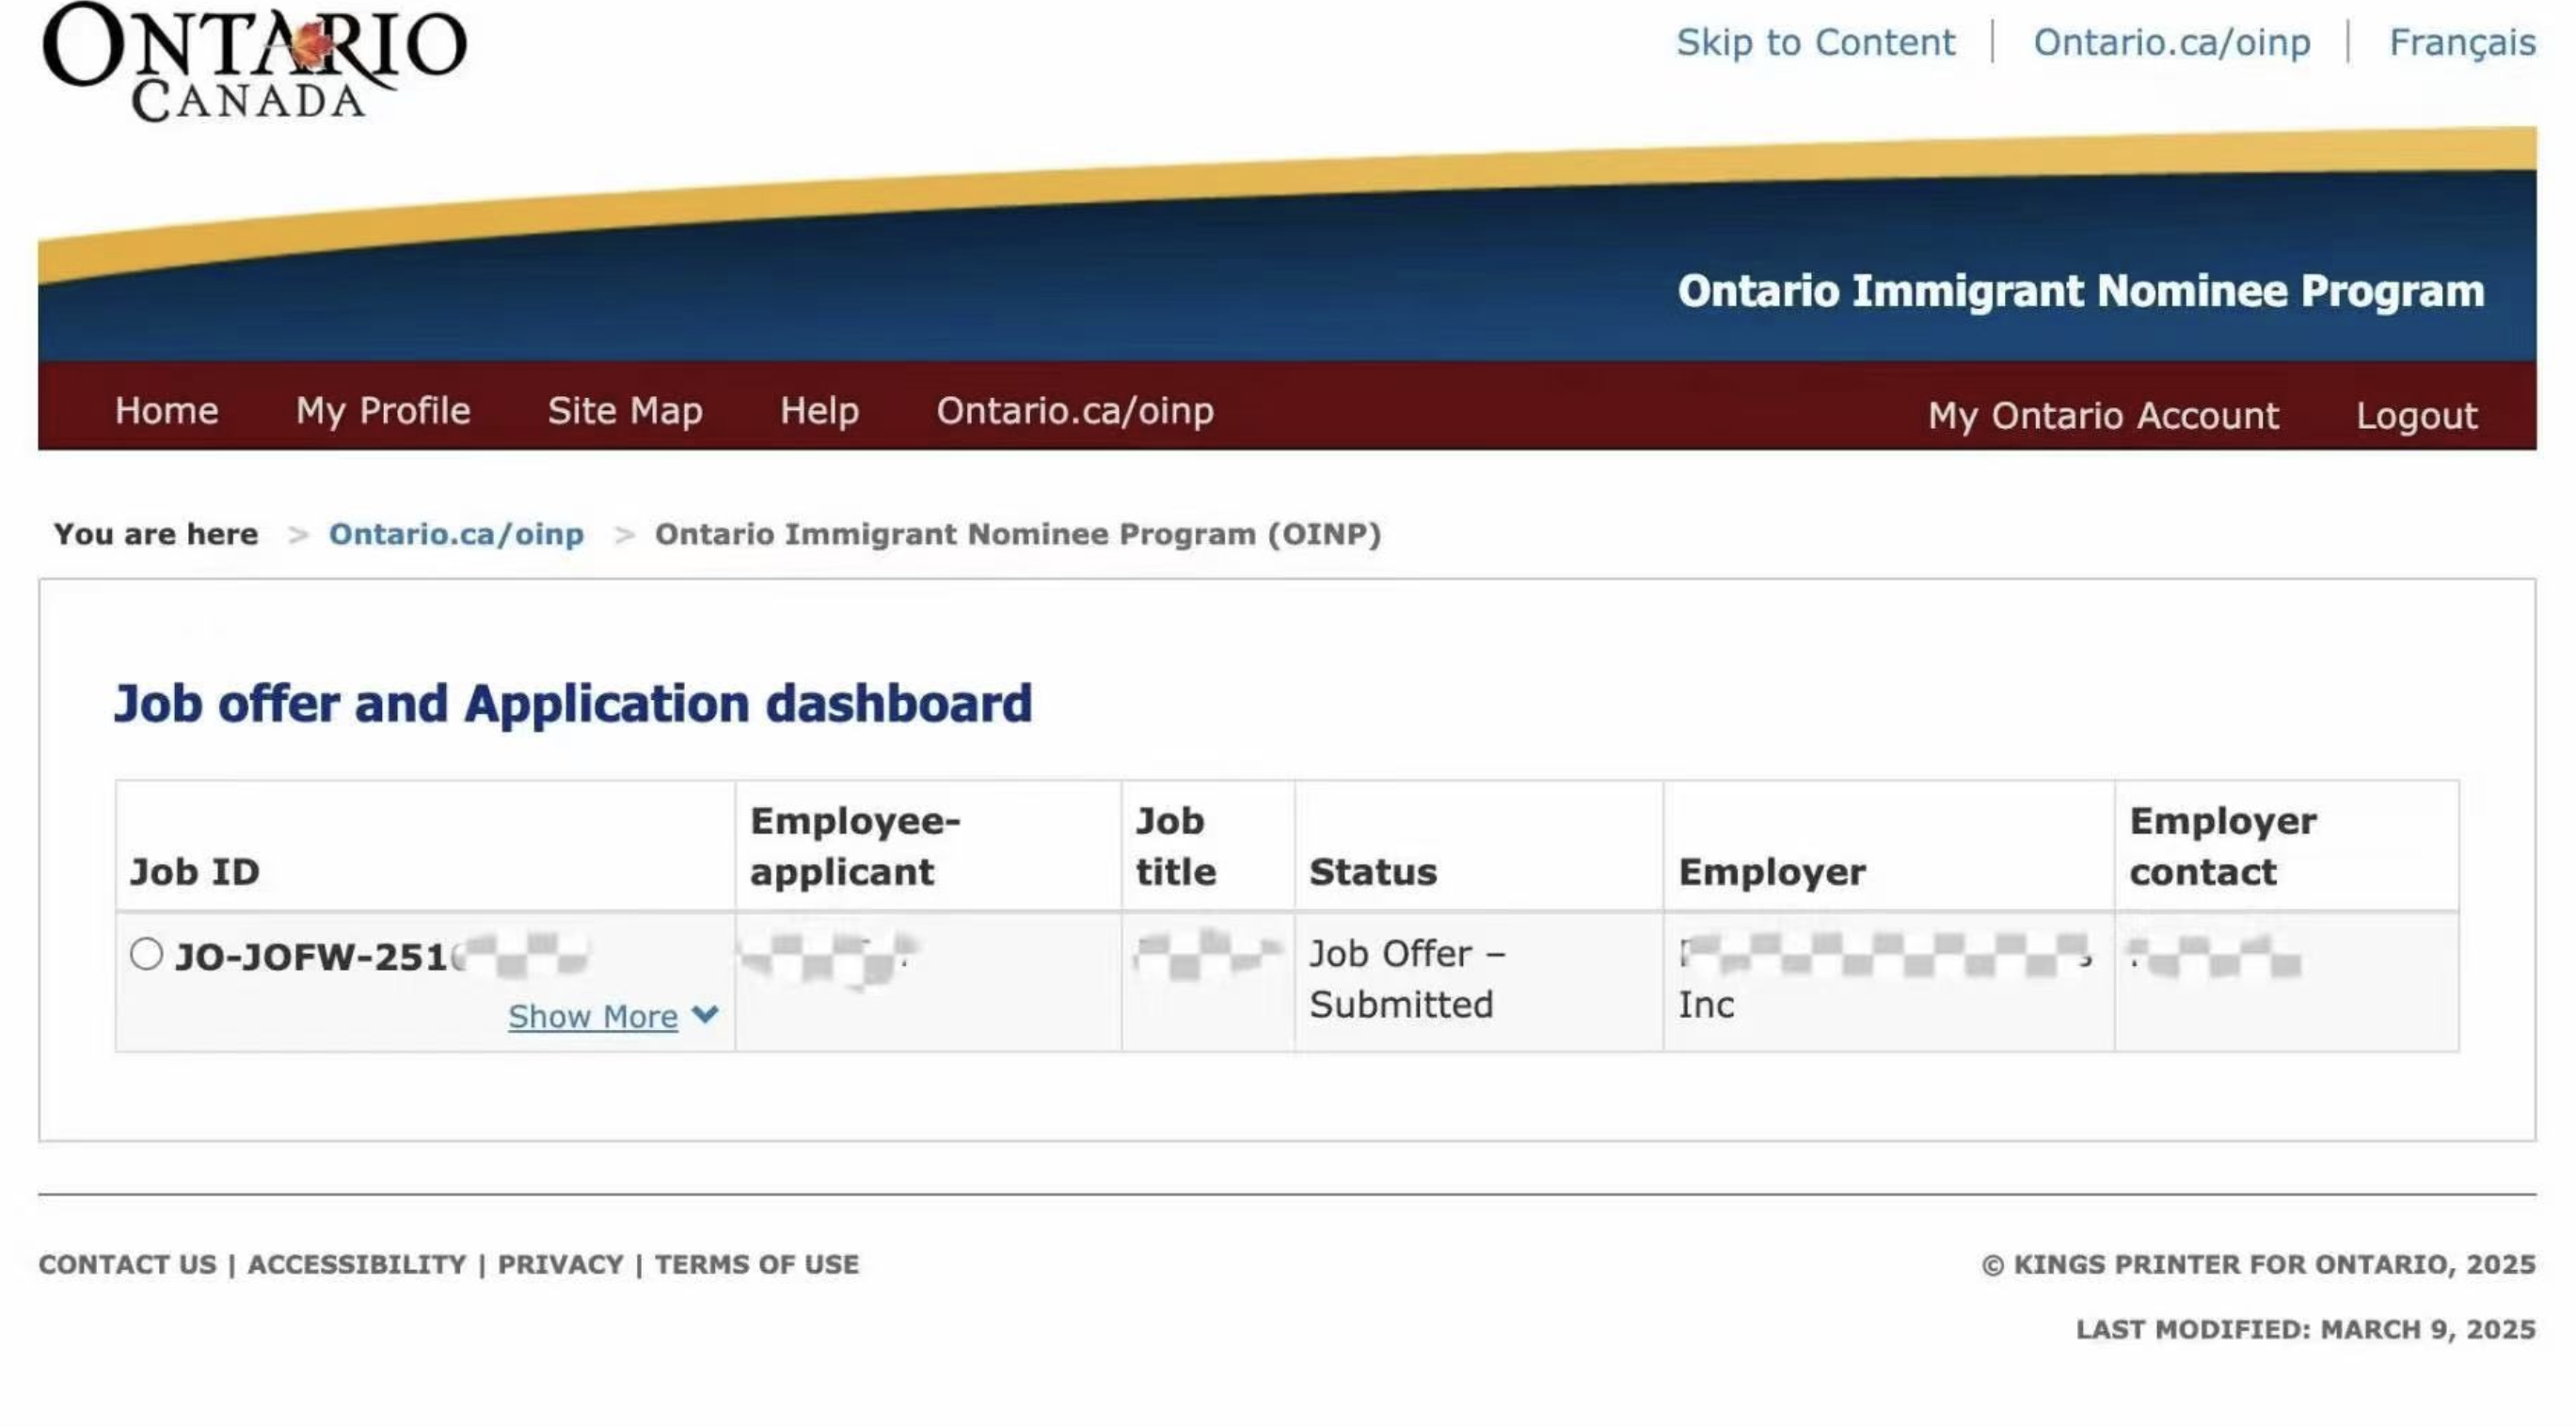Open the Accessibility footer link
Viewport: 2576px width, 1426px height.
(x=357, y=1264)
